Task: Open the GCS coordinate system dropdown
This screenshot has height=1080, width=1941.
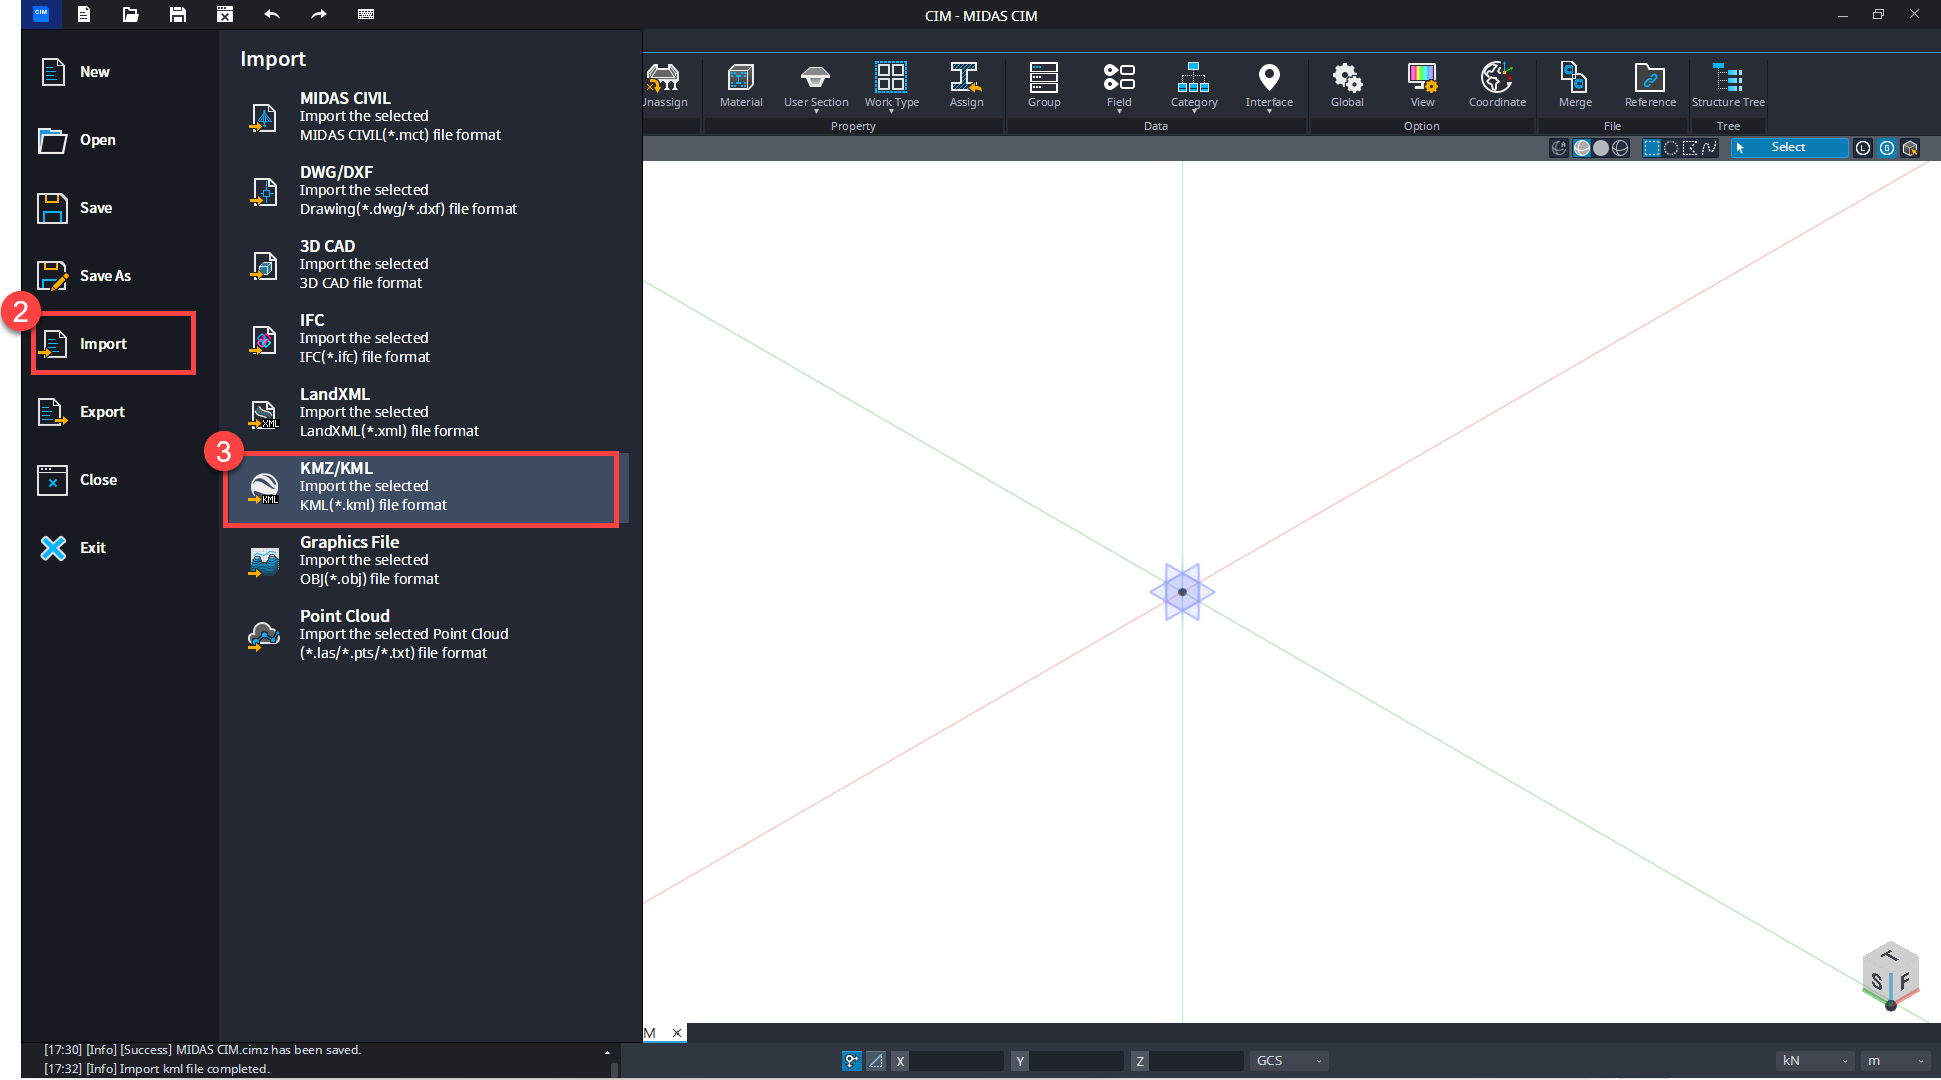Action: coord(1289,1061)
